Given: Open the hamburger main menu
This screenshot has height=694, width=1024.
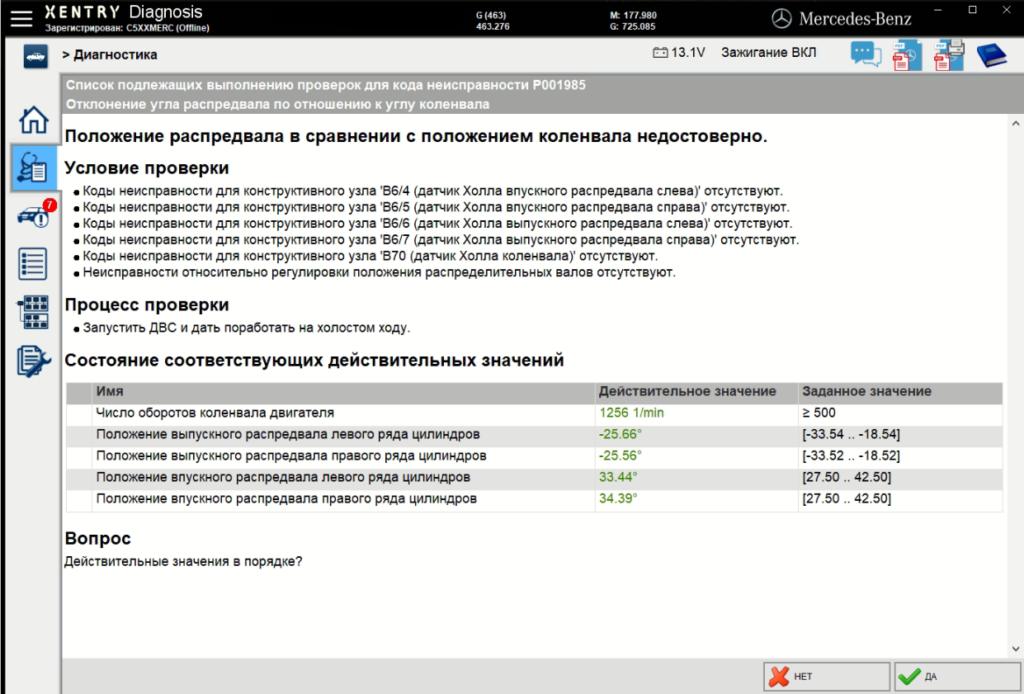Looking at the screenshot, I should click(x=21, y=17).
